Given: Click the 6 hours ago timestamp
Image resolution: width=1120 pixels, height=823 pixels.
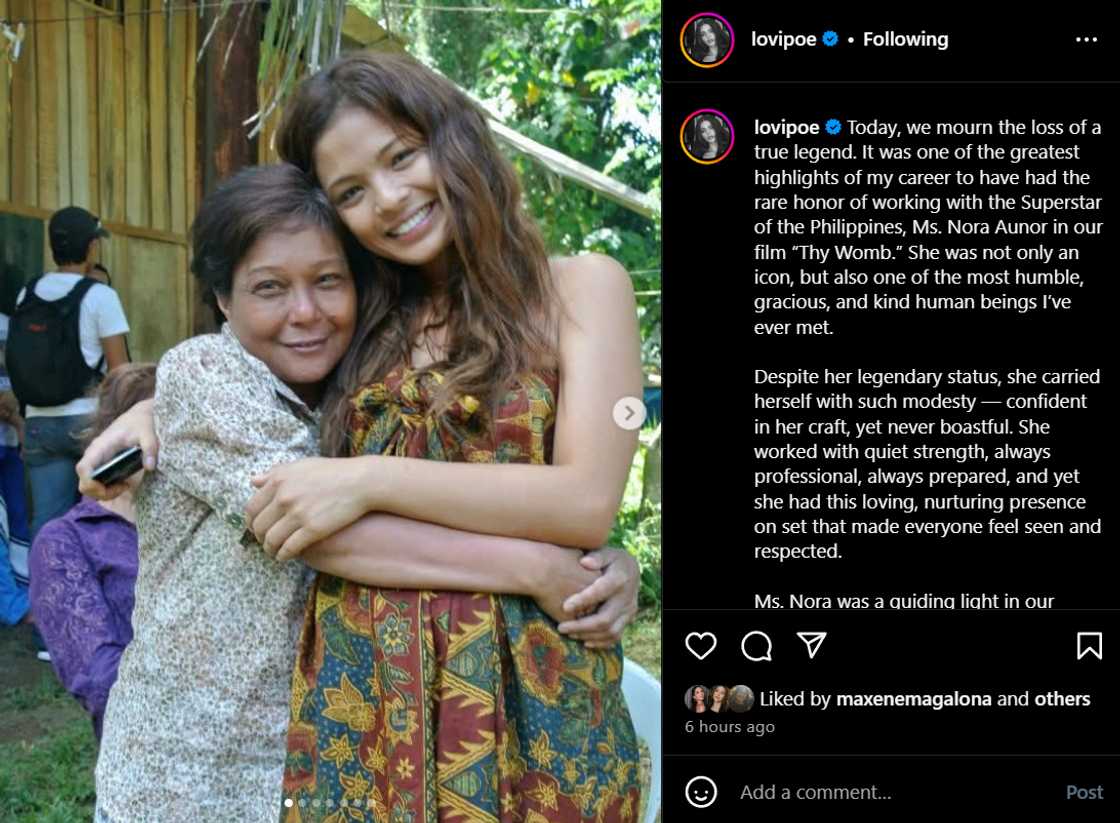Looking at the screenshot, I should tap(729, 727).
